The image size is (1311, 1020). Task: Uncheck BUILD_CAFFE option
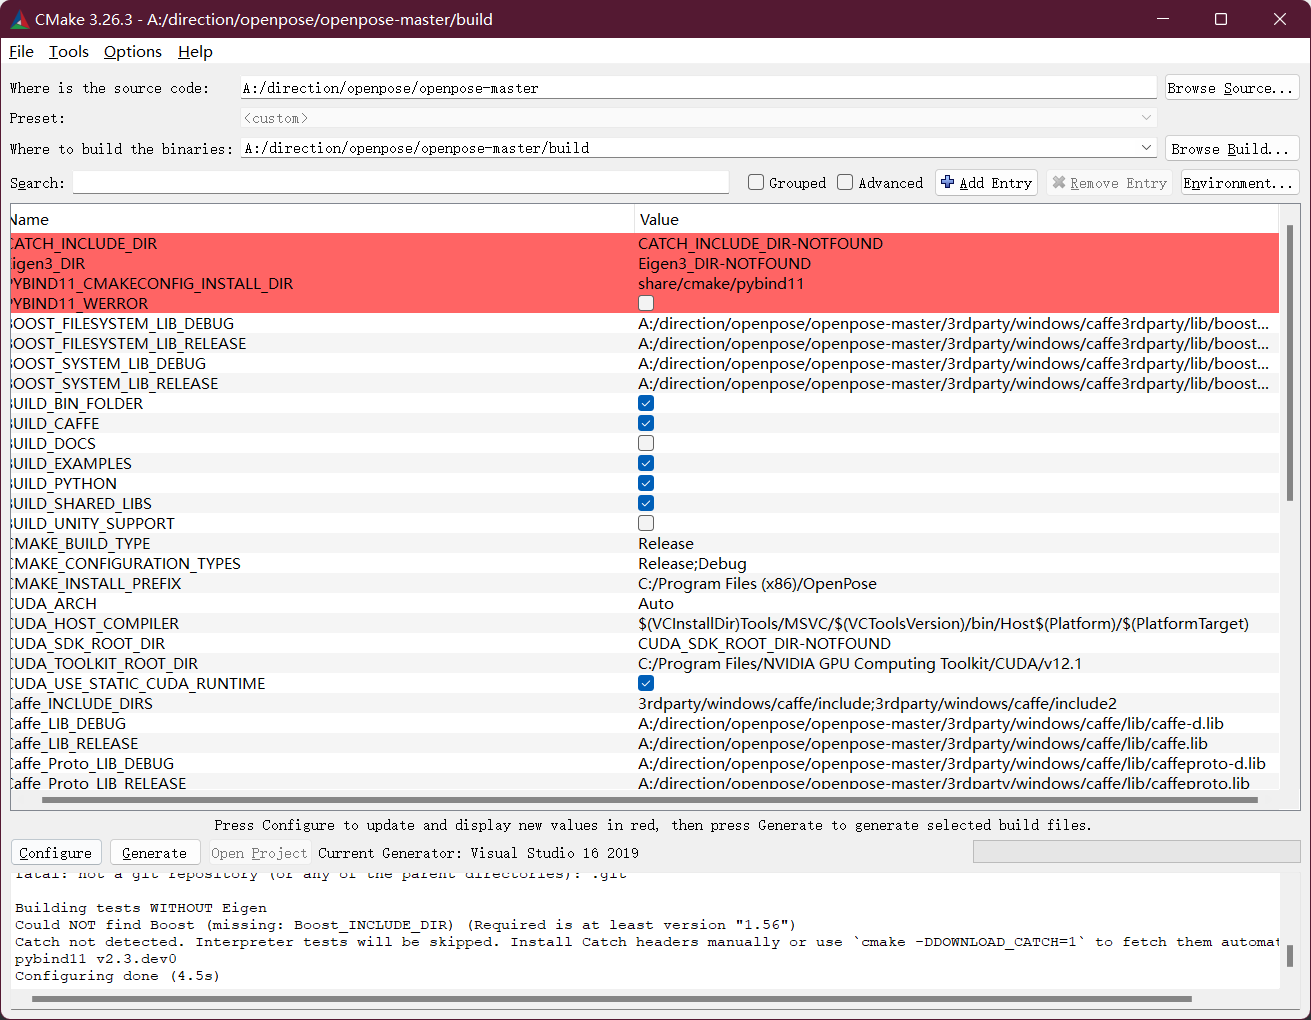tap(646, 423)
